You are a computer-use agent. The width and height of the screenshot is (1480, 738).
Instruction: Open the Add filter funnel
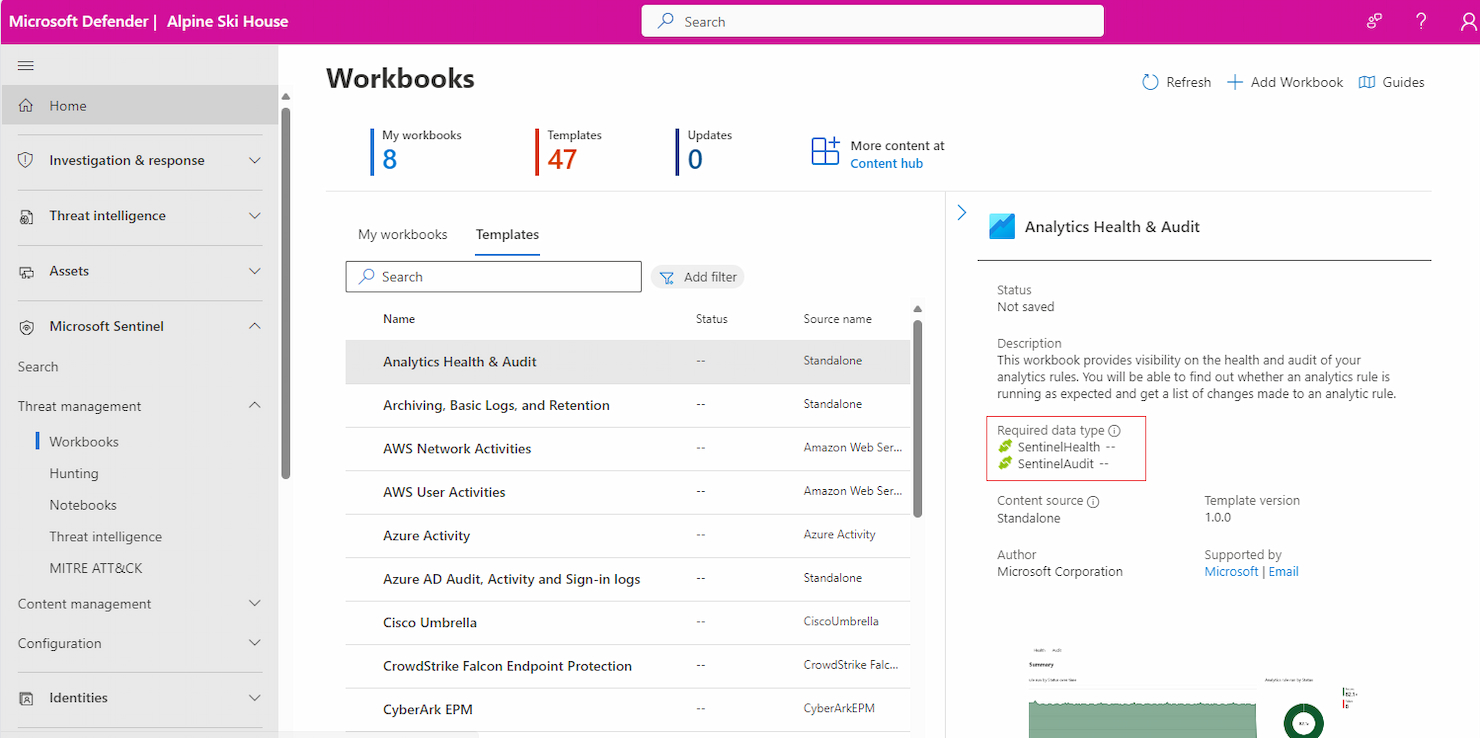(697, 276)
